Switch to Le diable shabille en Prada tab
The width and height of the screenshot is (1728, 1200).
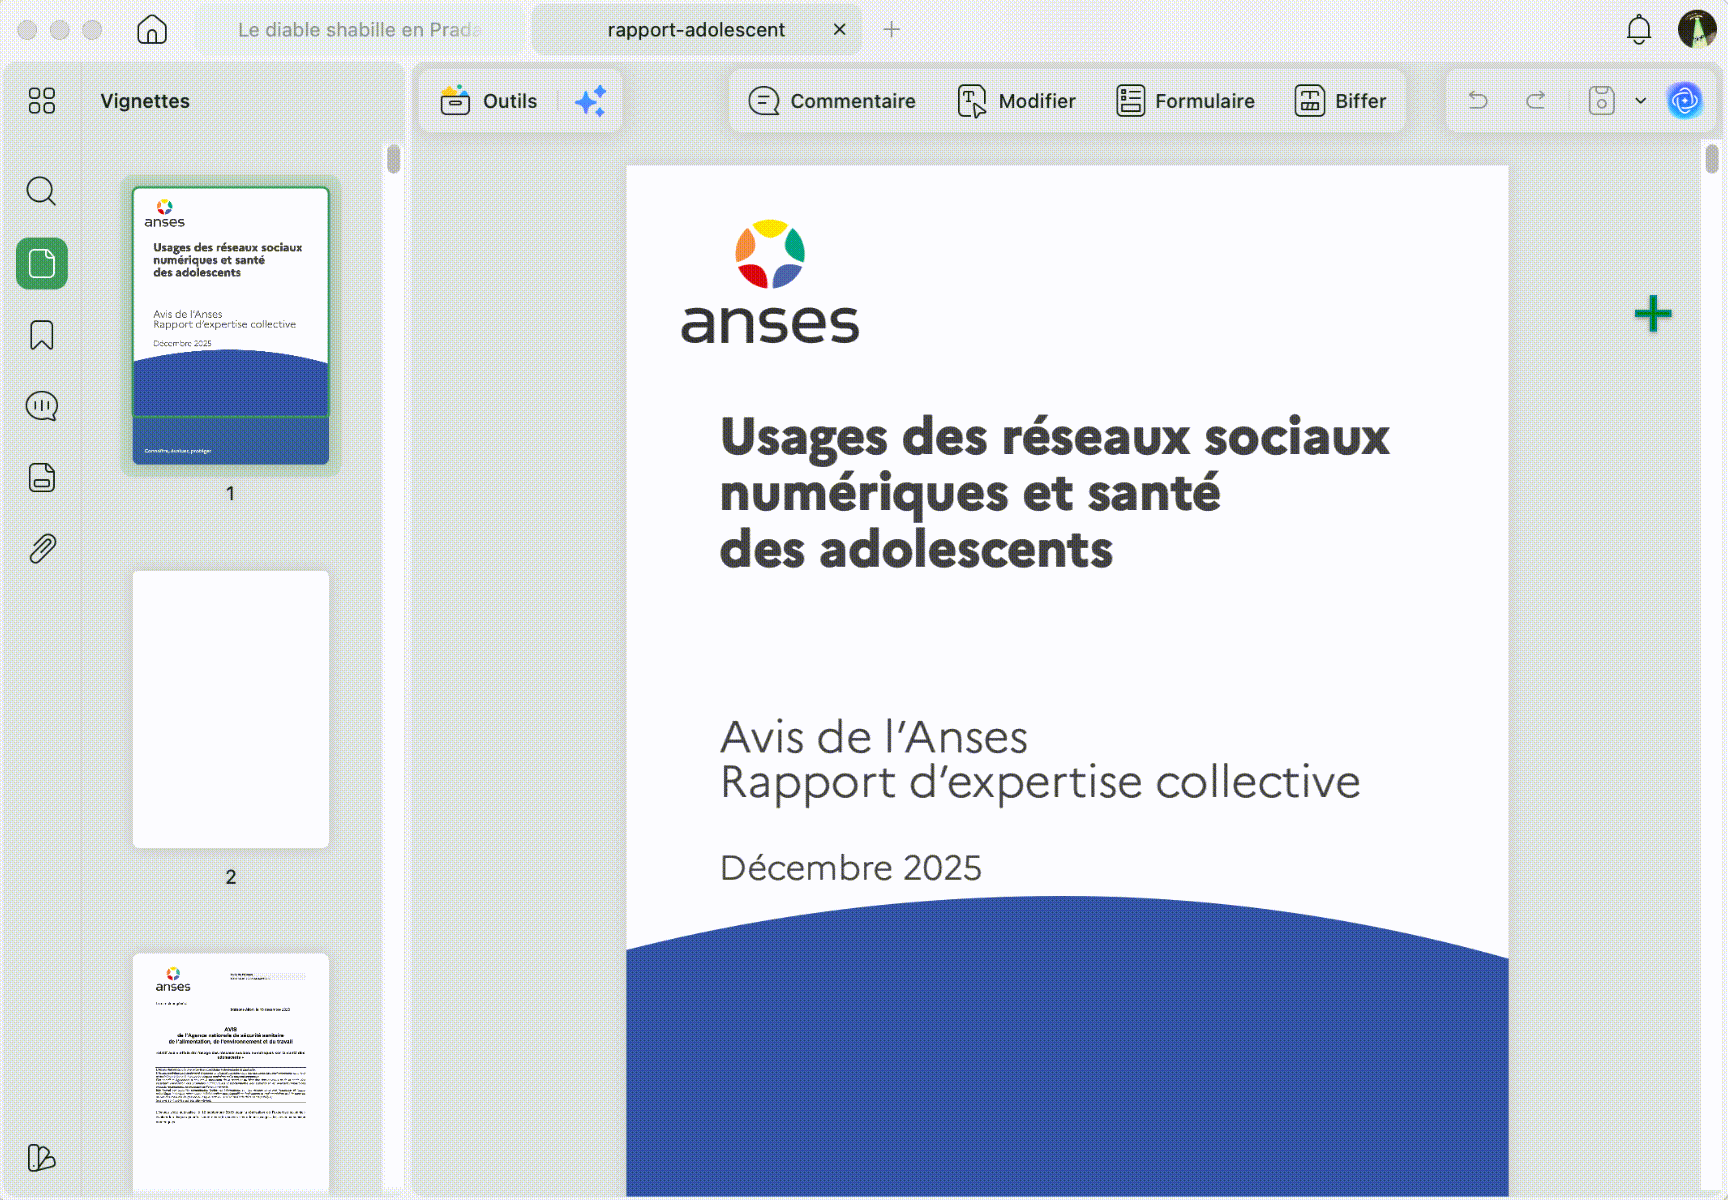coord(359,30)
